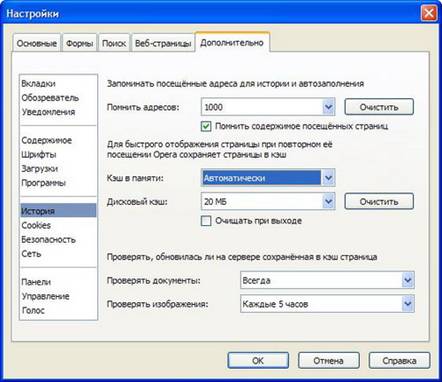Open the Cookies section
This screenshot has height=382, width=442.
pos(36,225)
